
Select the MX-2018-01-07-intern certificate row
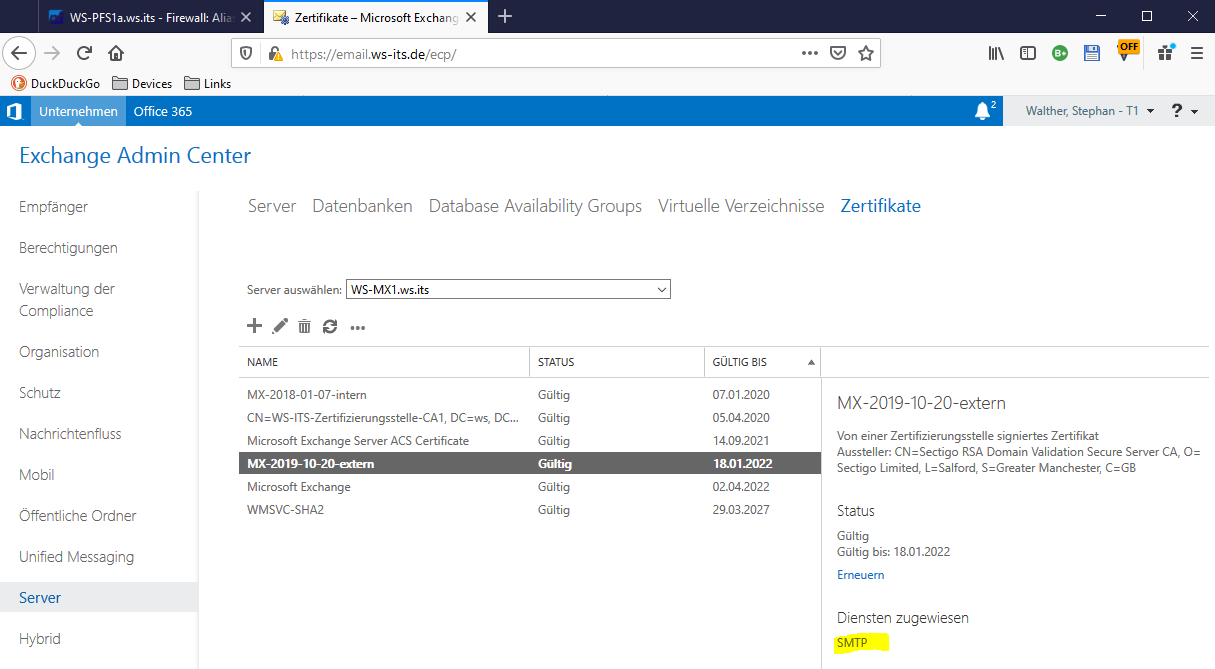530,395
